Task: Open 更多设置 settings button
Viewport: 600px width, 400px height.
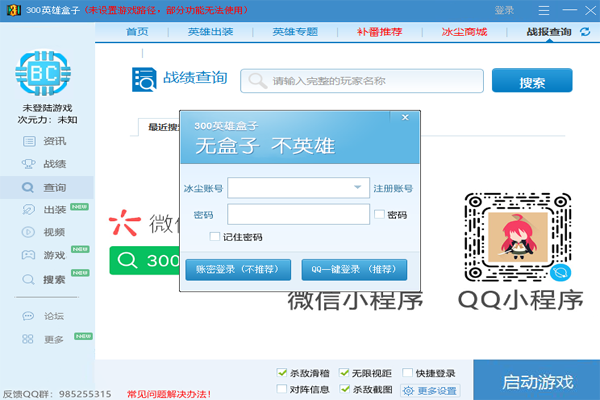Action: coord(430,390)
